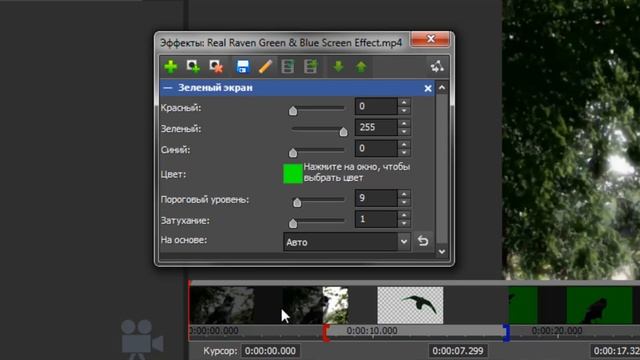Click the Пороговый уровень field showing 9

tap(376, 198)
